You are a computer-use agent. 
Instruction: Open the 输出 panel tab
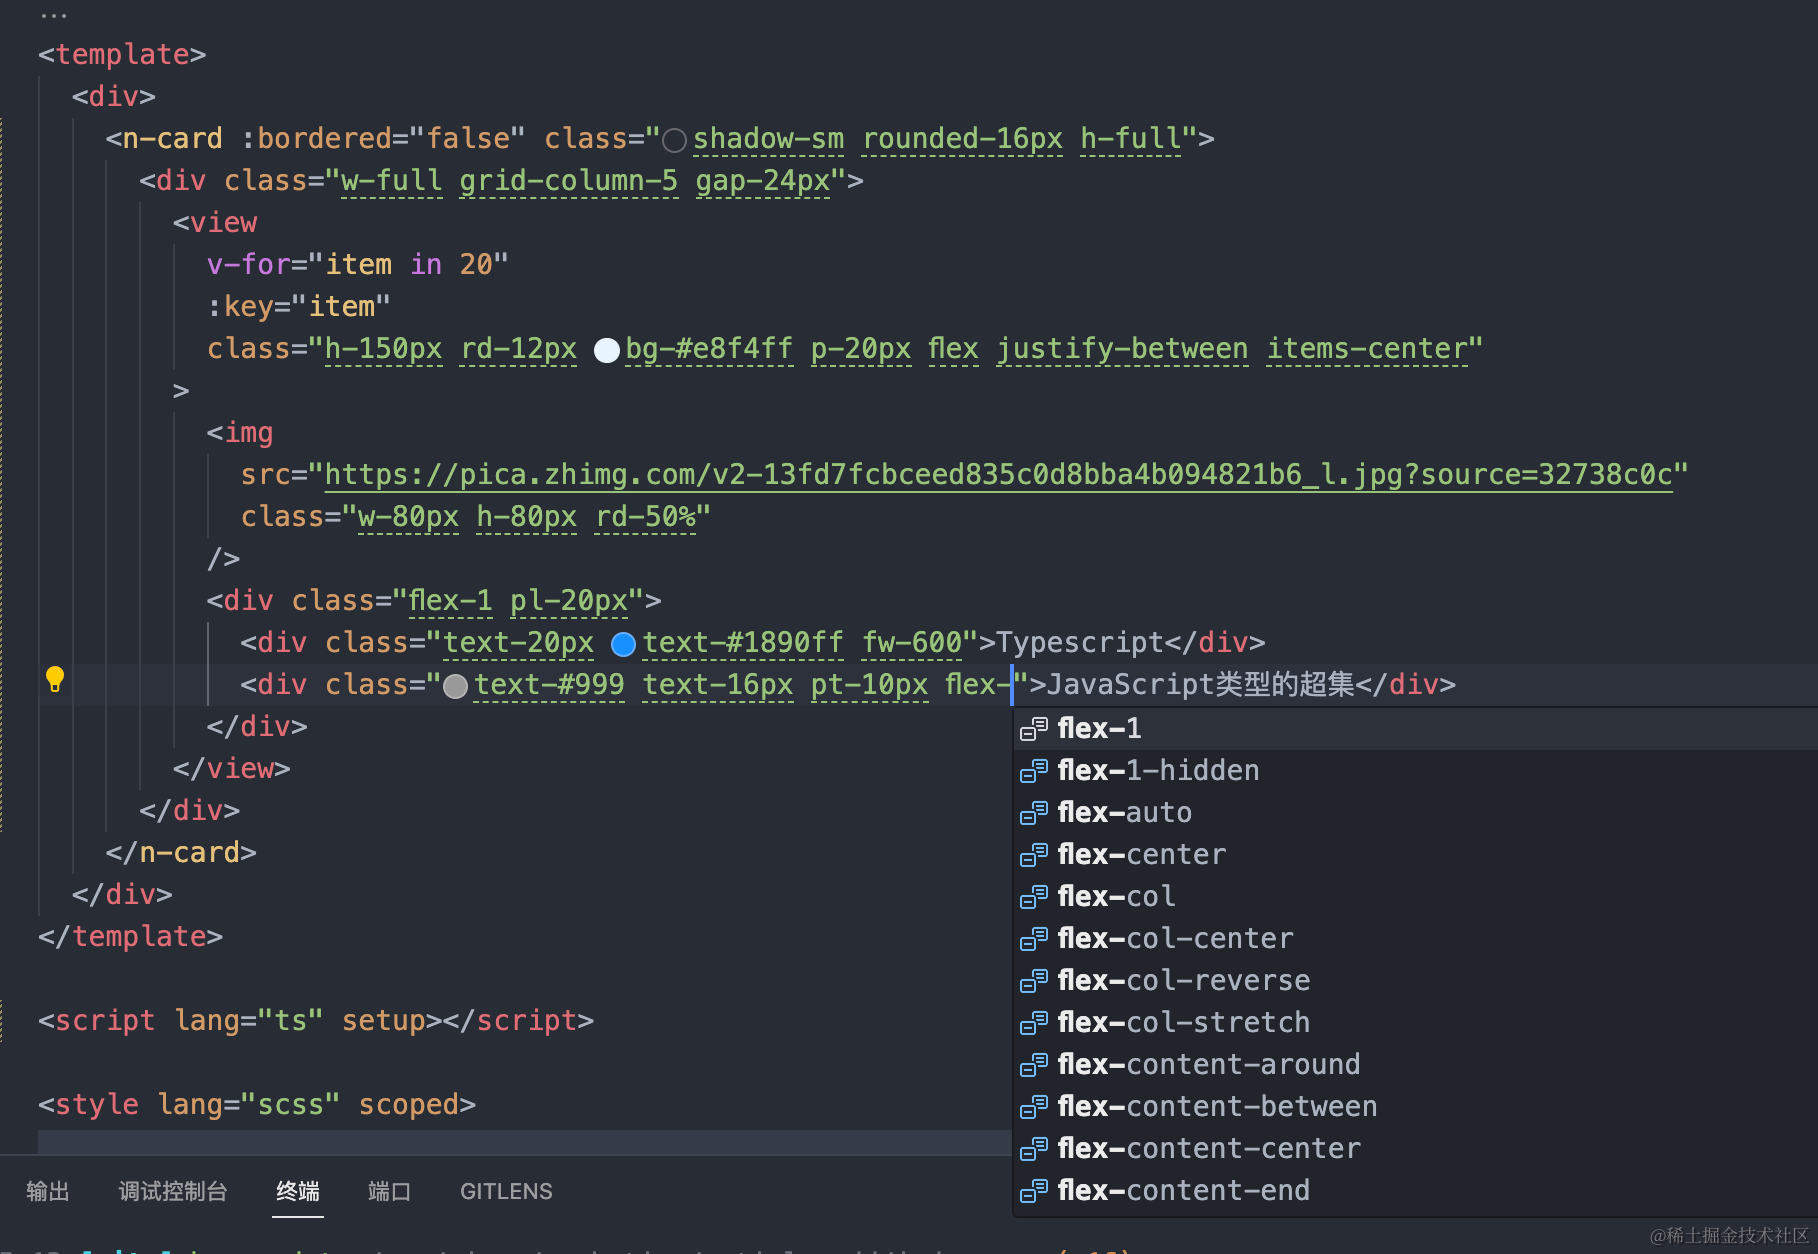coord(48,1191)
